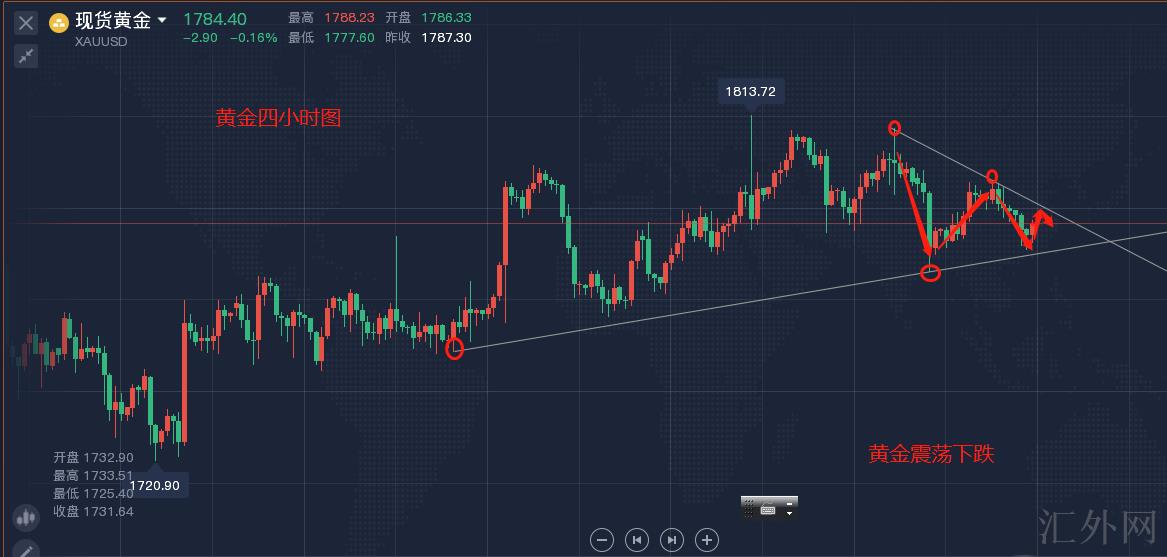1167x557 pixels.
Task: Open the input toolbar small dropdown arrow
Action: tap(790, 513)
